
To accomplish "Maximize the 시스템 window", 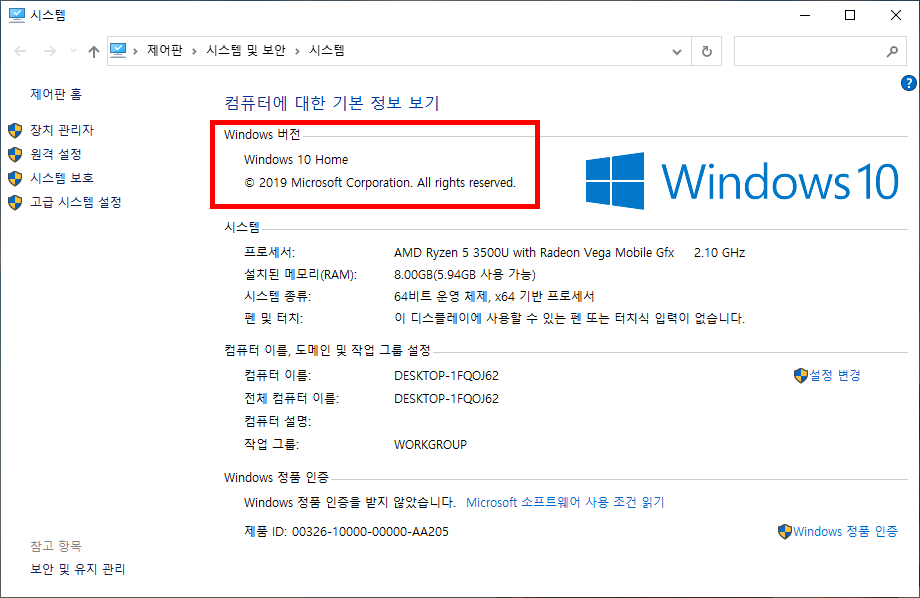I will coord(850,15).
